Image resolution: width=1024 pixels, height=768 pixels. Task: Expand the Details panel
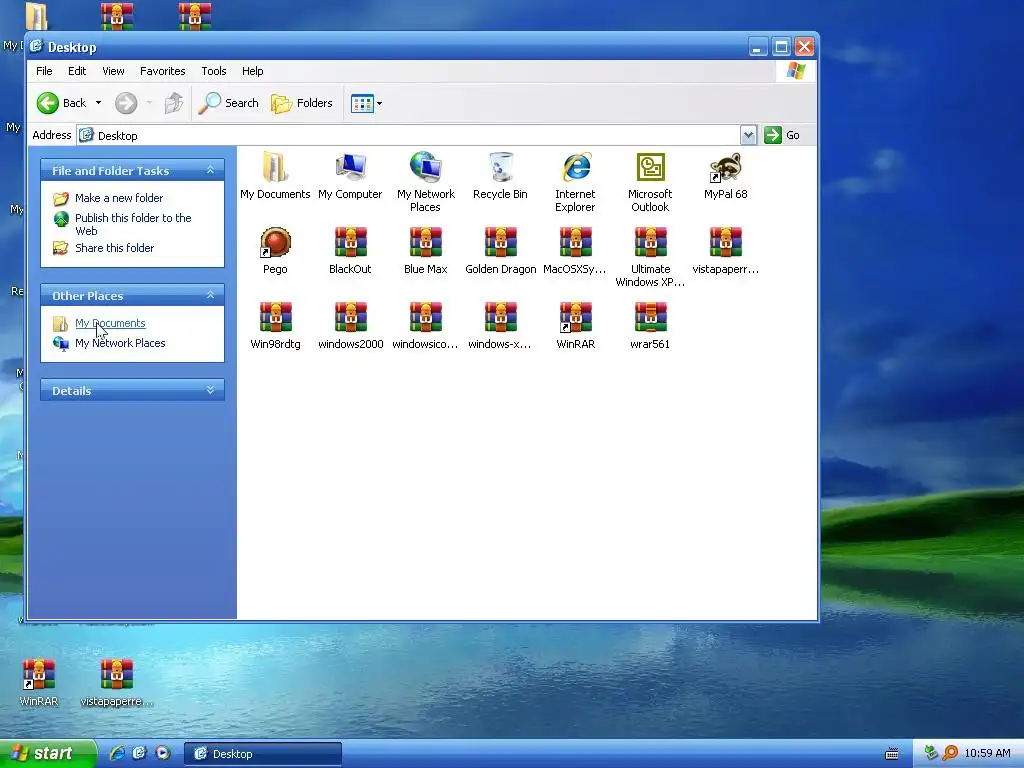[x=210, y=390]
